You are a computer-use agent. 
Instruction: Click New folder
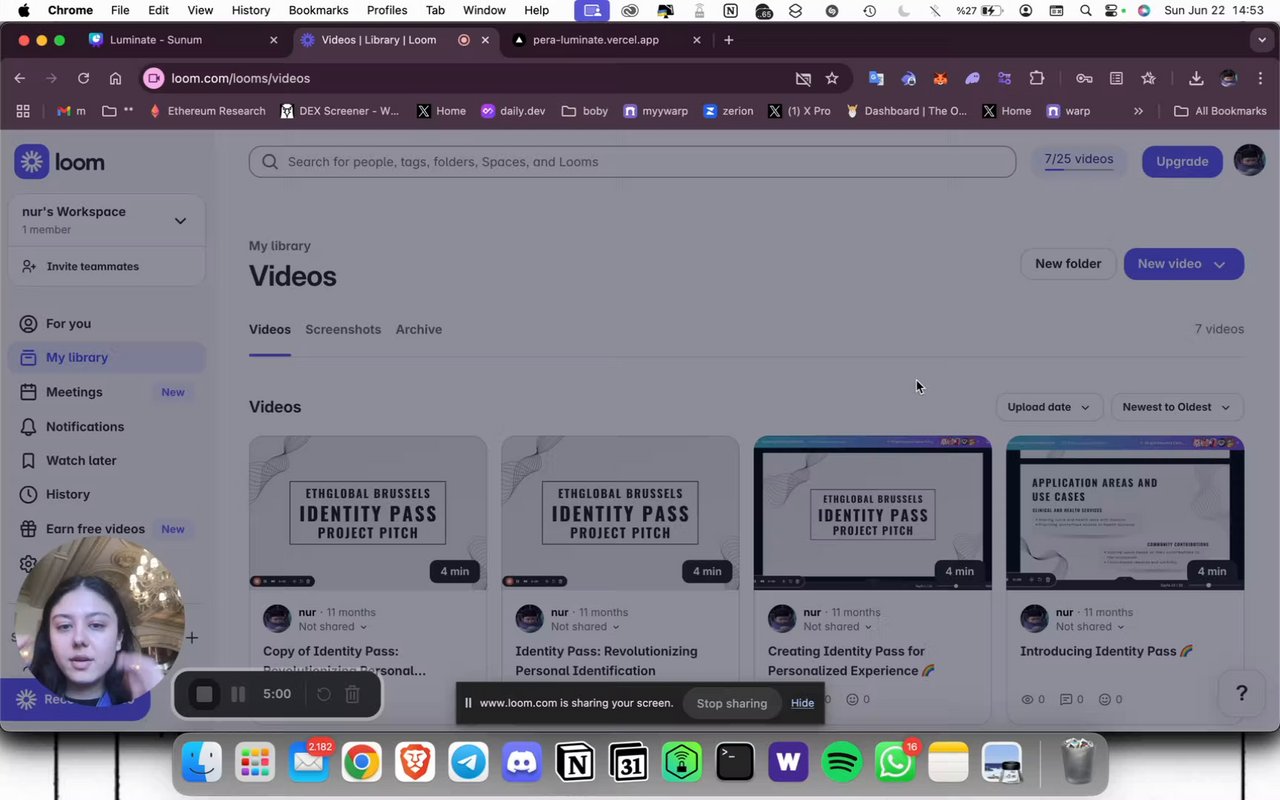(1068, 264)
